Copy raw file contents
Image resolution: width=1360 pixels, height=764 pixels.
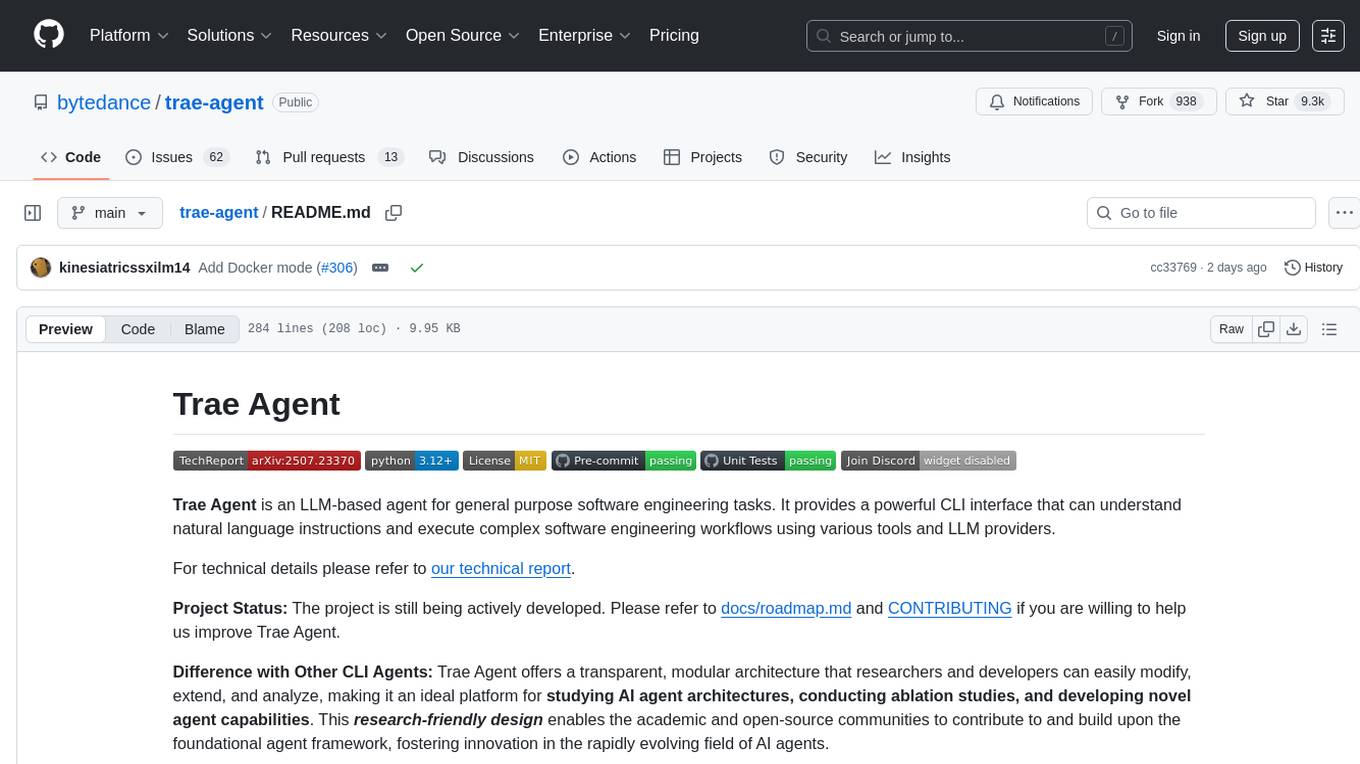(1266, 329)
